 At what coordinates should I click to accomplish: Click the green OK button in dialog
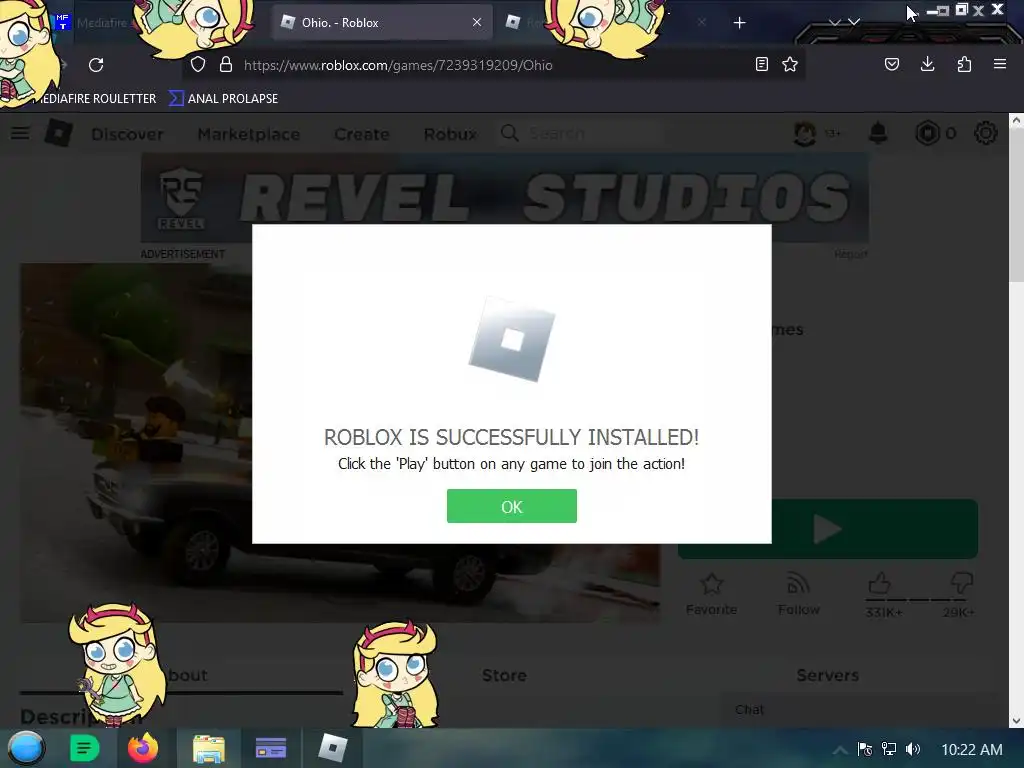pos(511,506)
